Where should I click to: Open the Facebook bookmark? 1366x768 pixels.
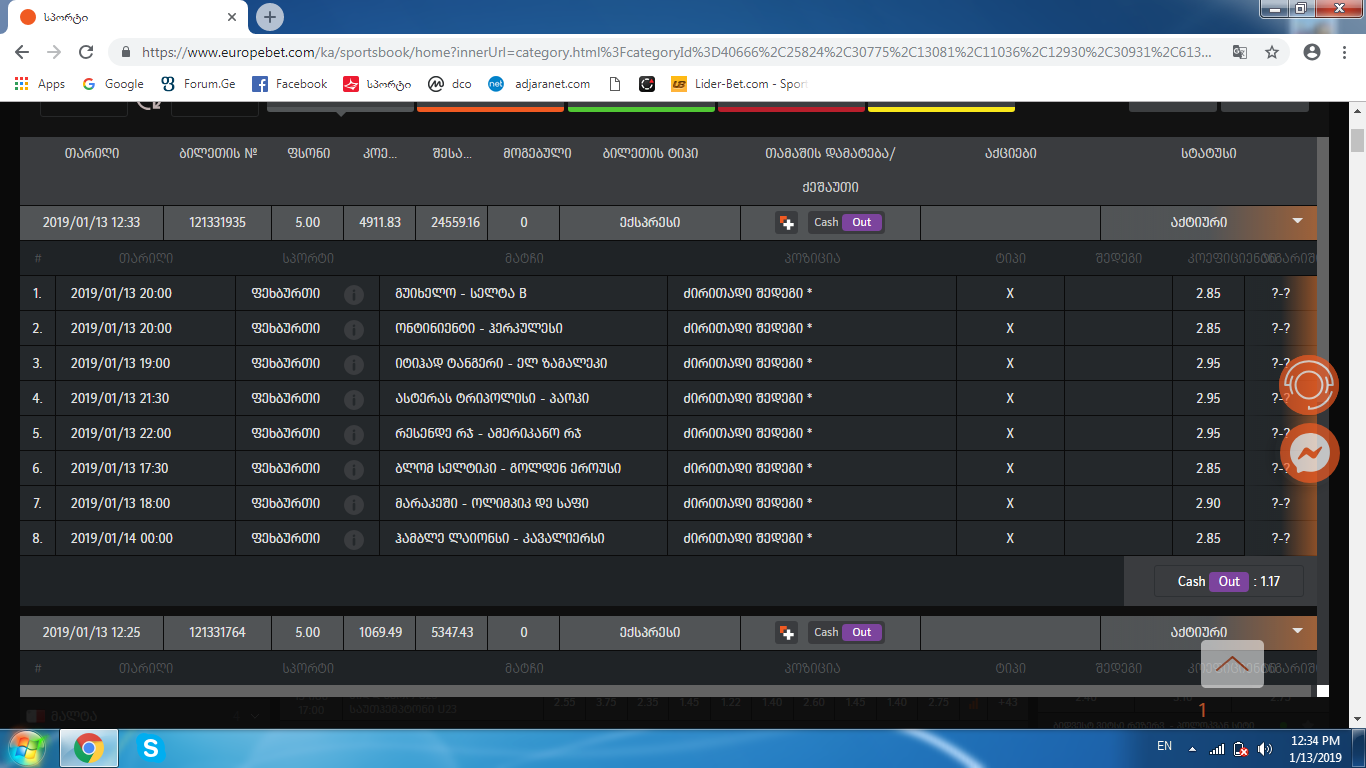[x=289, y=84]
